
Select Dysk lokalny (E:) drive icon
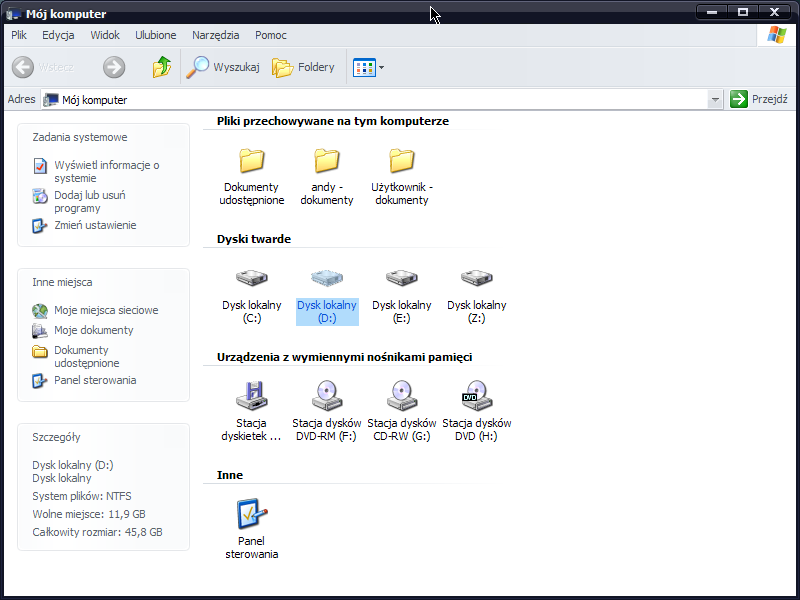[x=402, y=278]
